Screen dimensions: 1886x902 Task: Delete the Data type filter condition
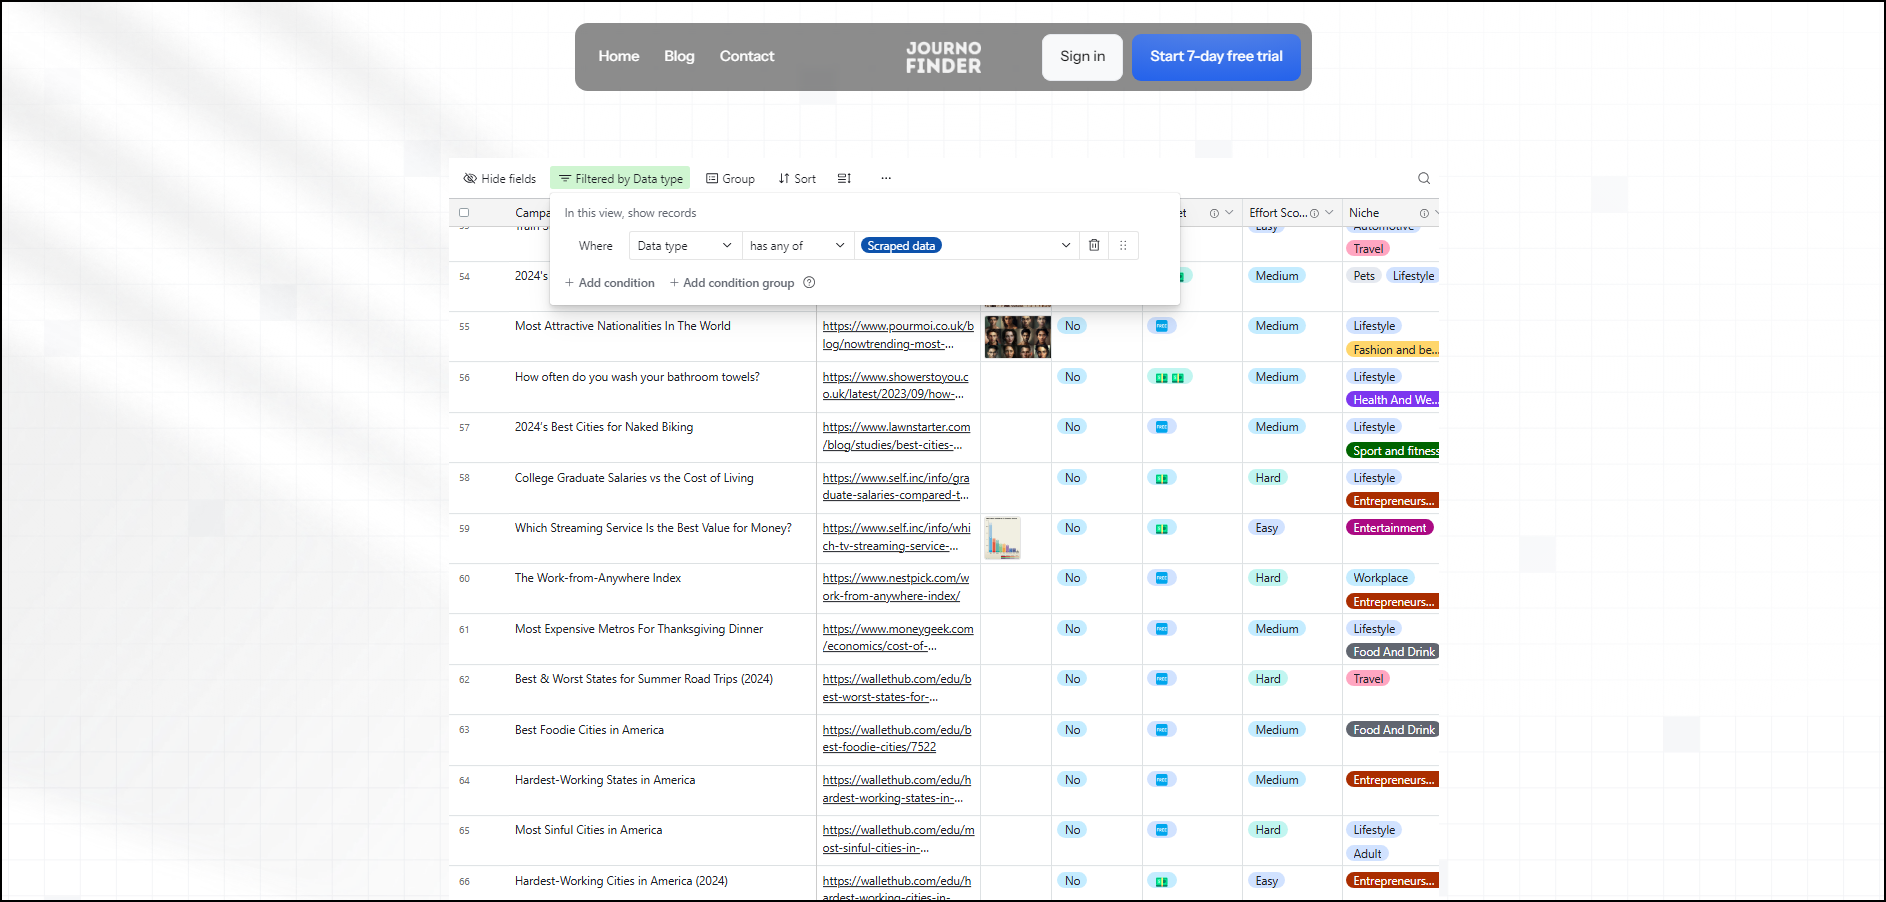coord(1094,245)
